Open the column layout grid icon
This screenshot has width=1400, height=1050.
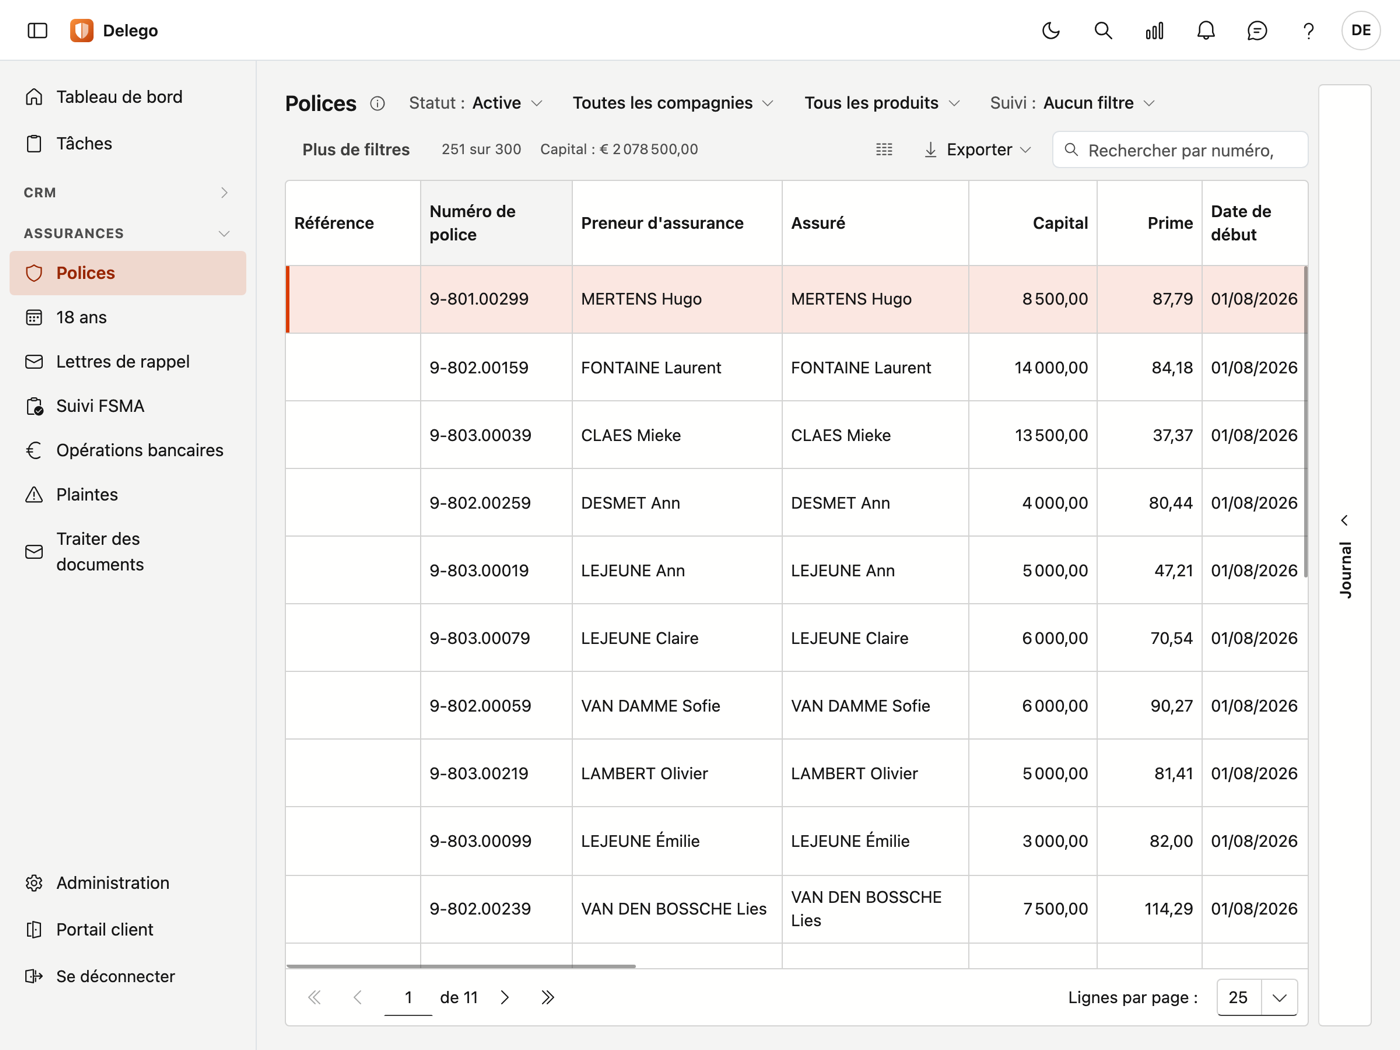pyautogui.click(x=884, y=150)
